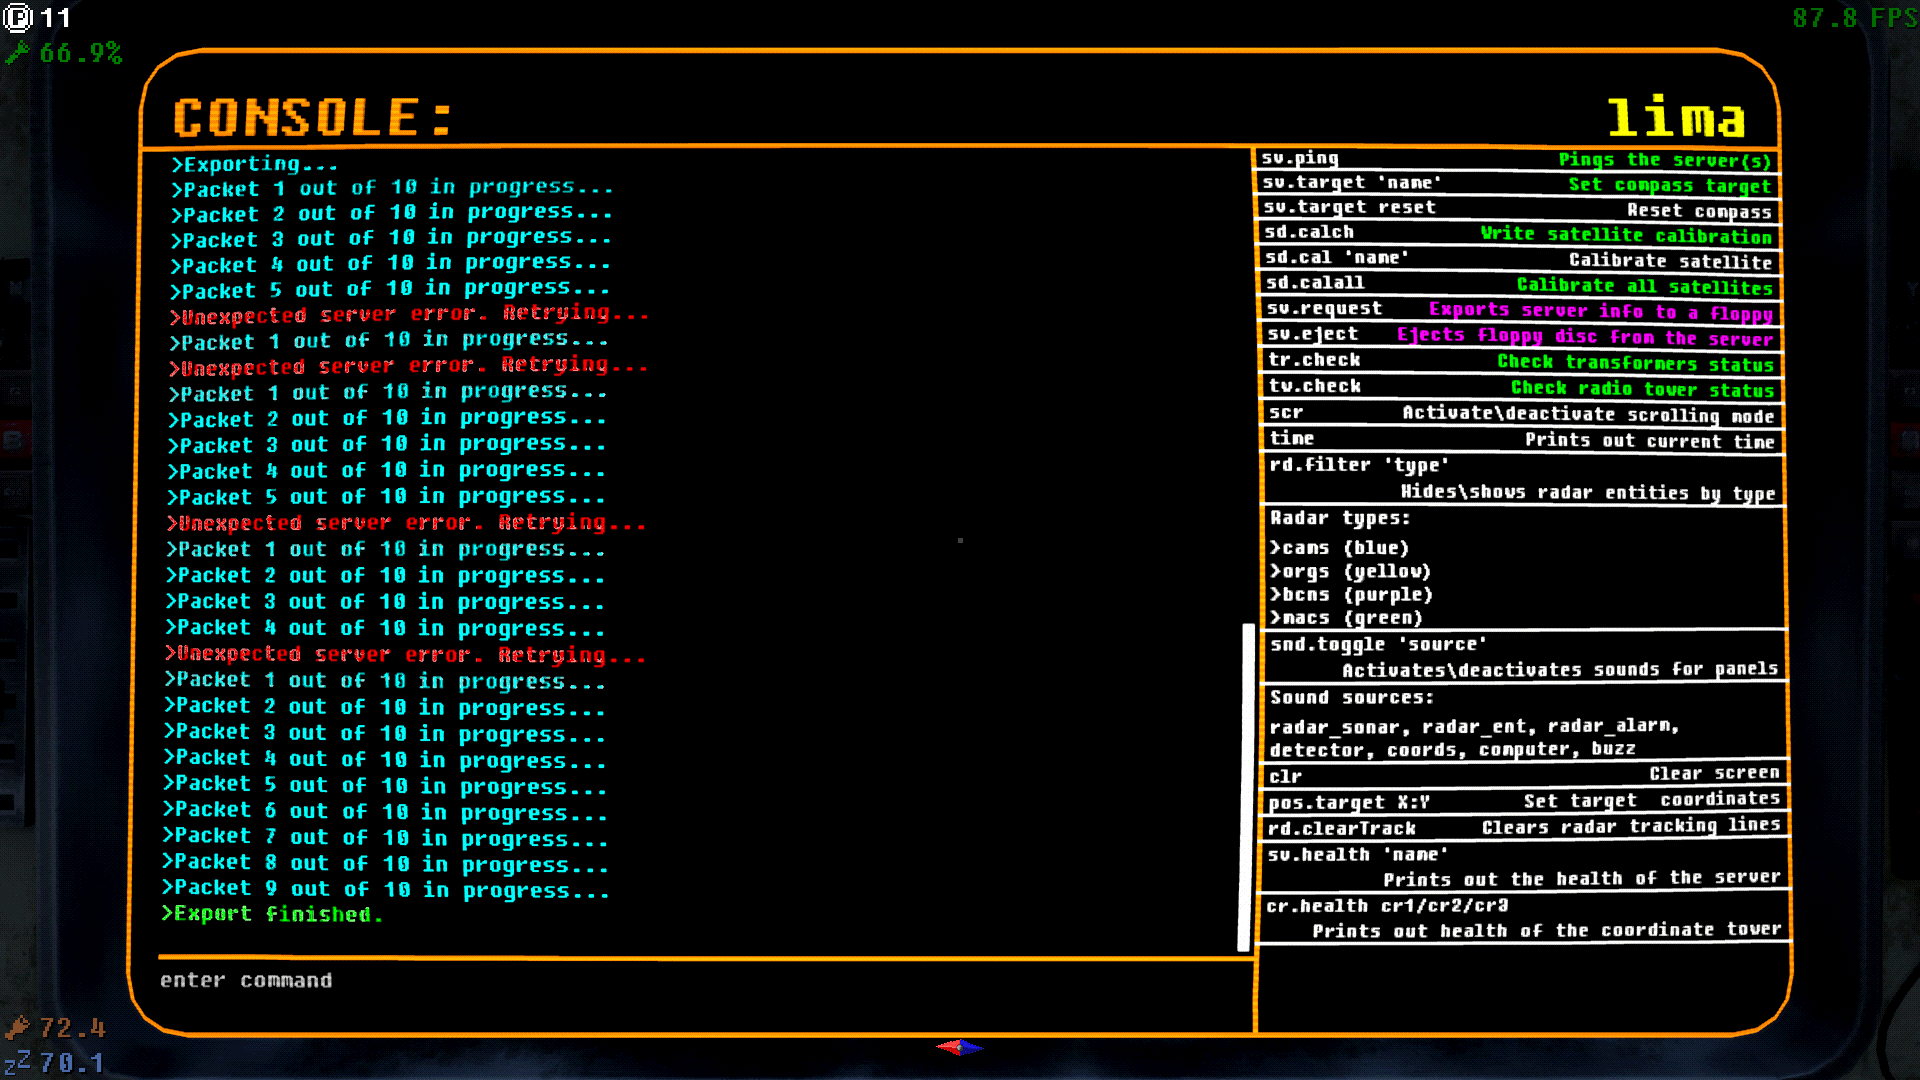Viewport: 1920px width, 1080px height.
Task: Click the cams (blue) radar type item
Action: (1339, 548)
